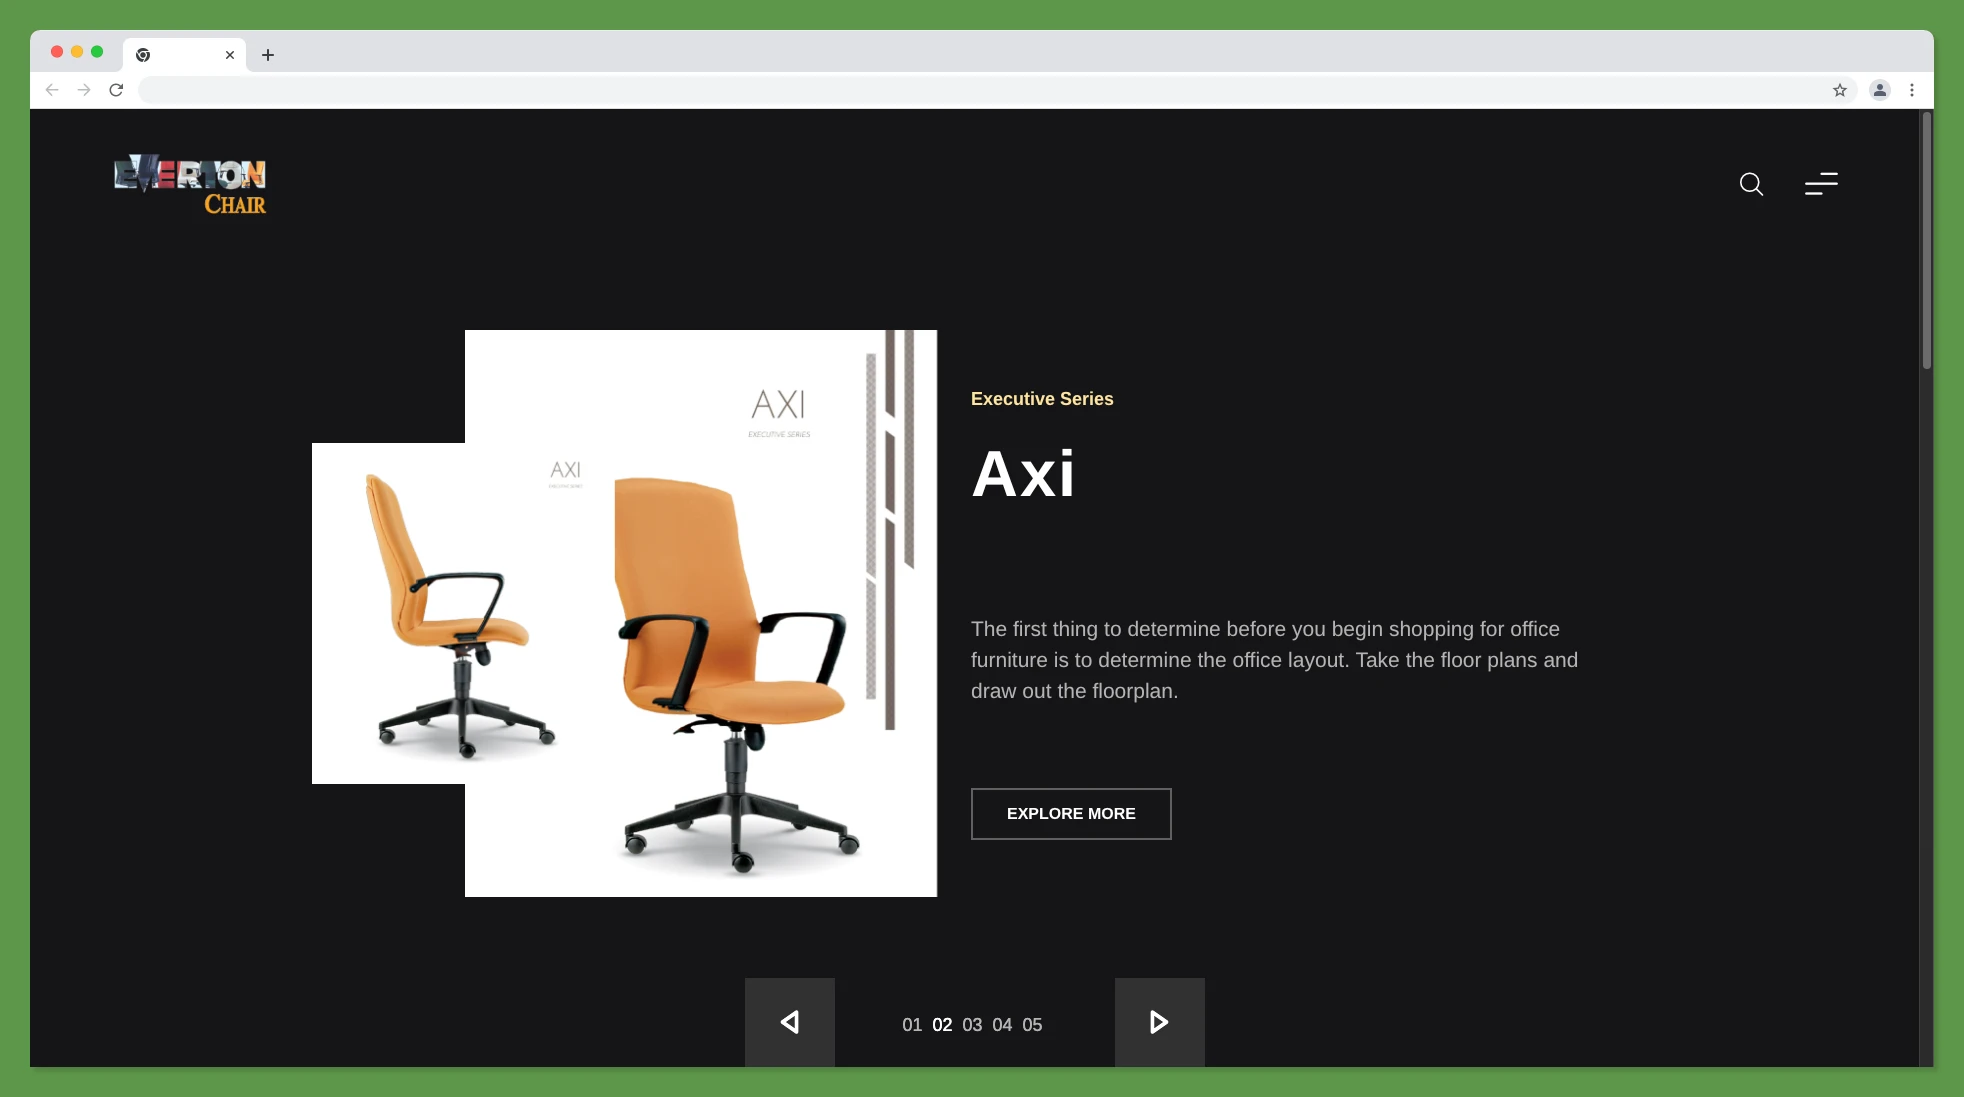The height and width of the screenshot is (1097, 1964).
Task: Select slide 03 in the pagination
Action: [971, 1024]
